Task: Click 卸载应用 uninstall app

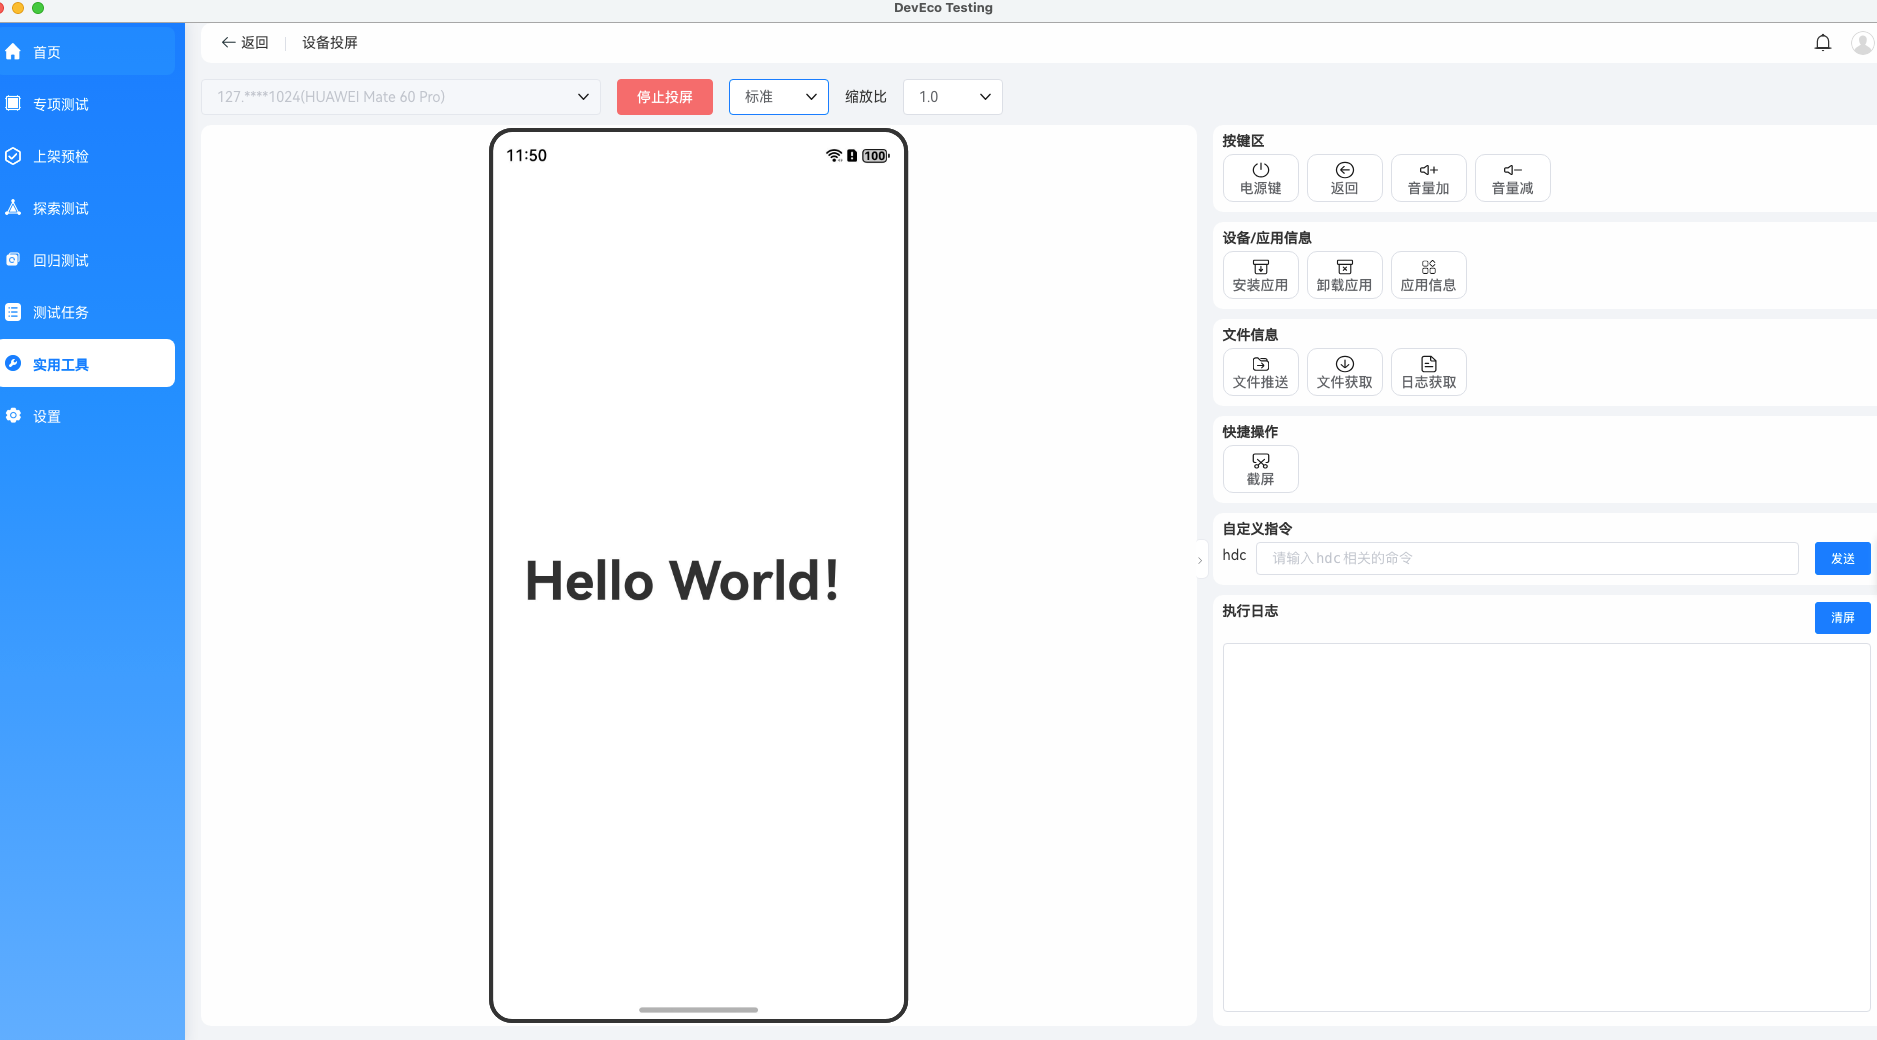Action: (x=1345, y=275)
